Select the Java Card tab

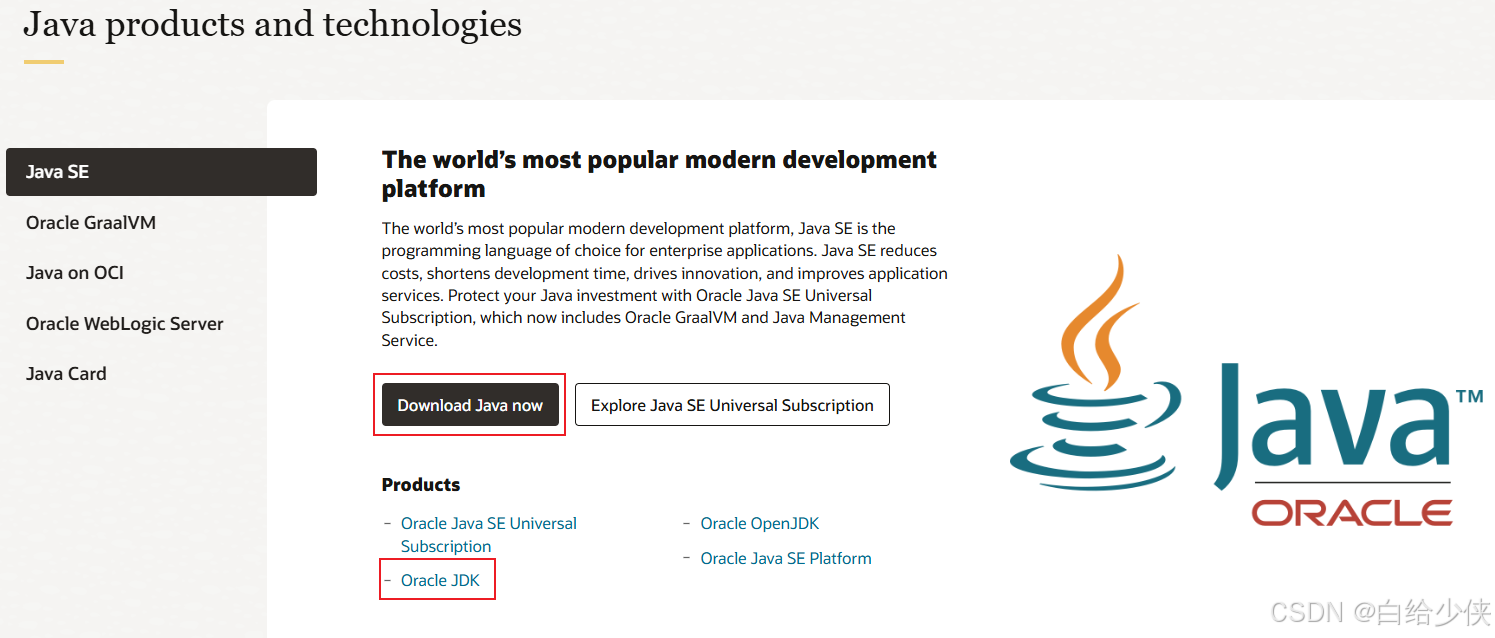click(66, 374)
